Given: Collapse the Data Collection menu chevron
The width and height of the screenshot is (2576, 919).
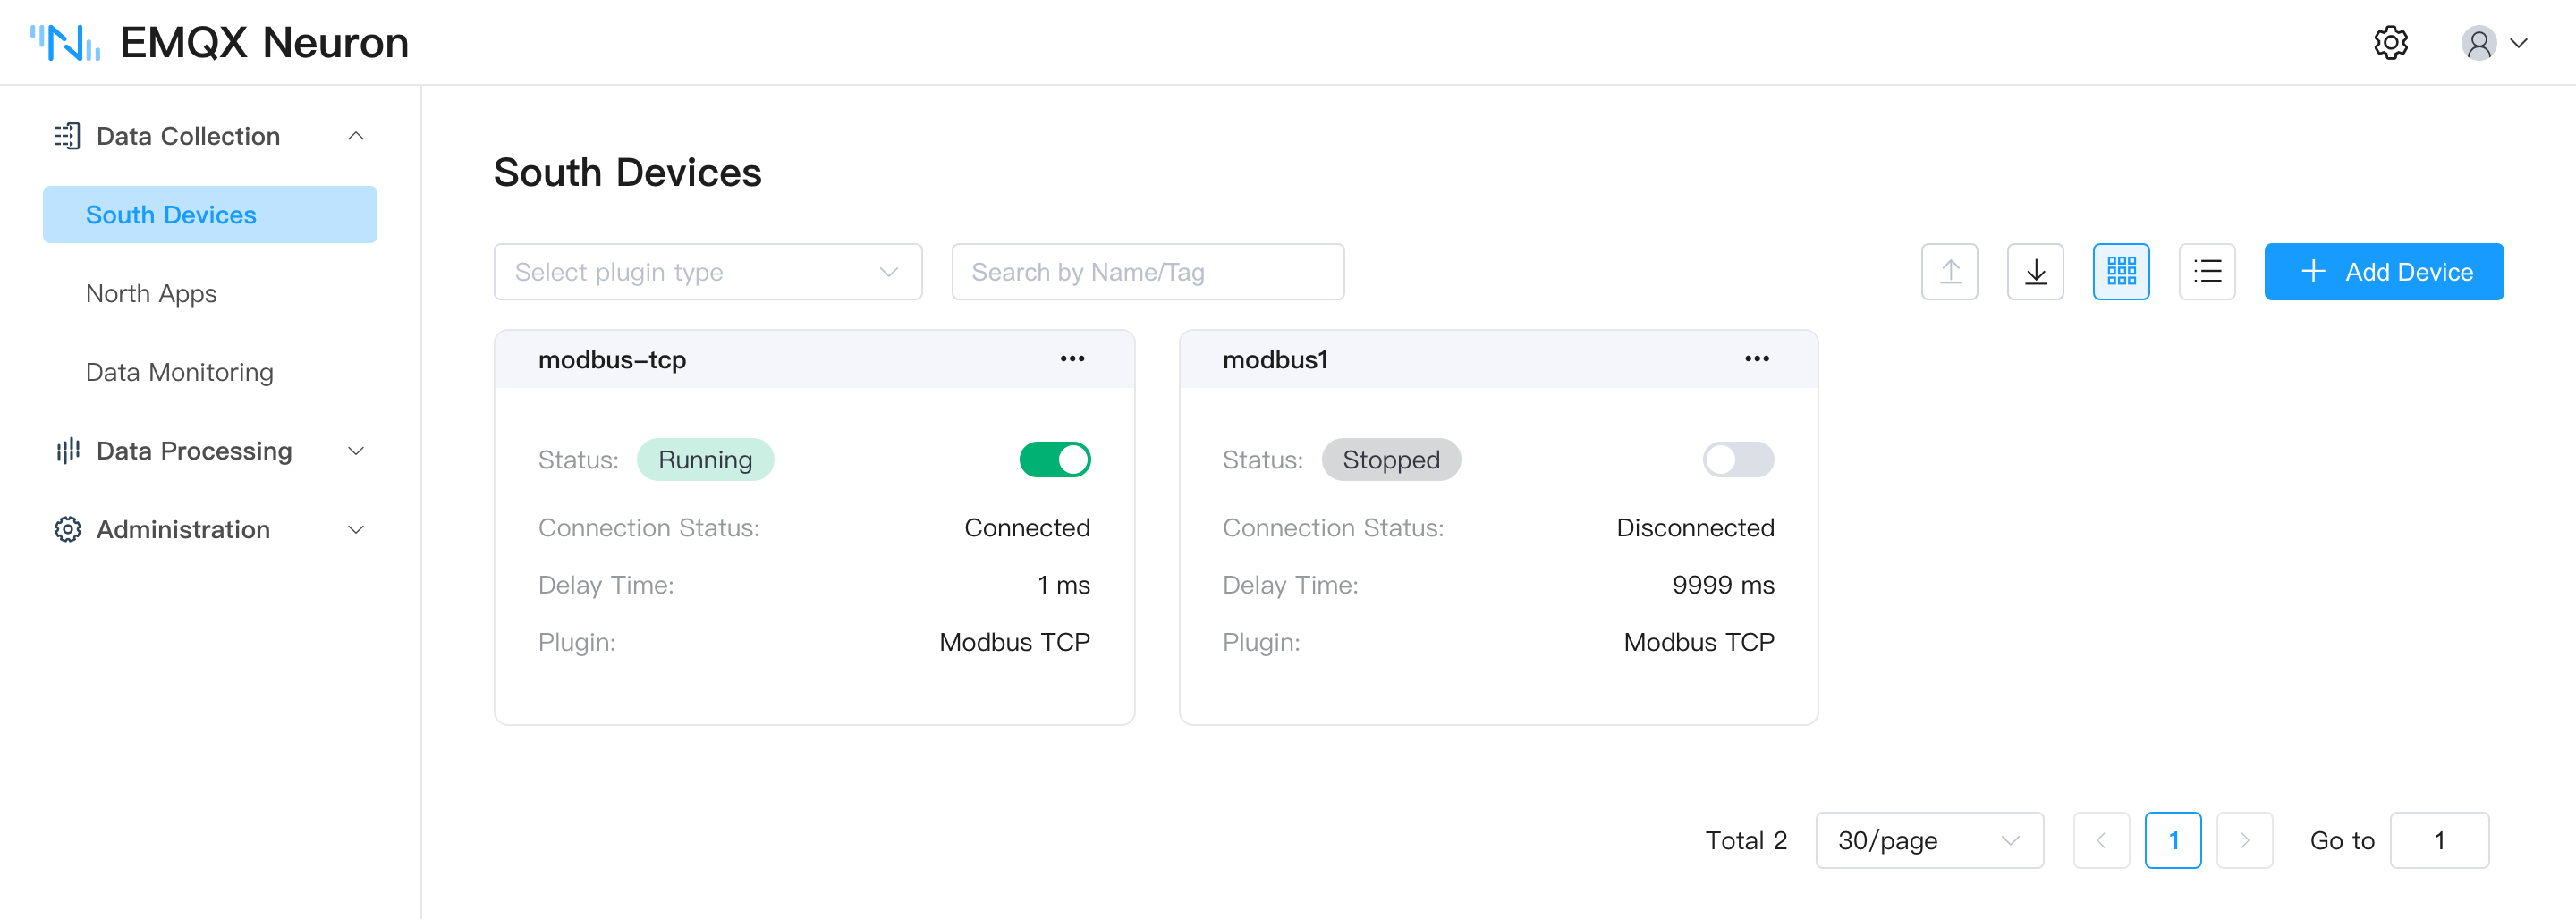Looking at the screenshot, I should [356, 136].
